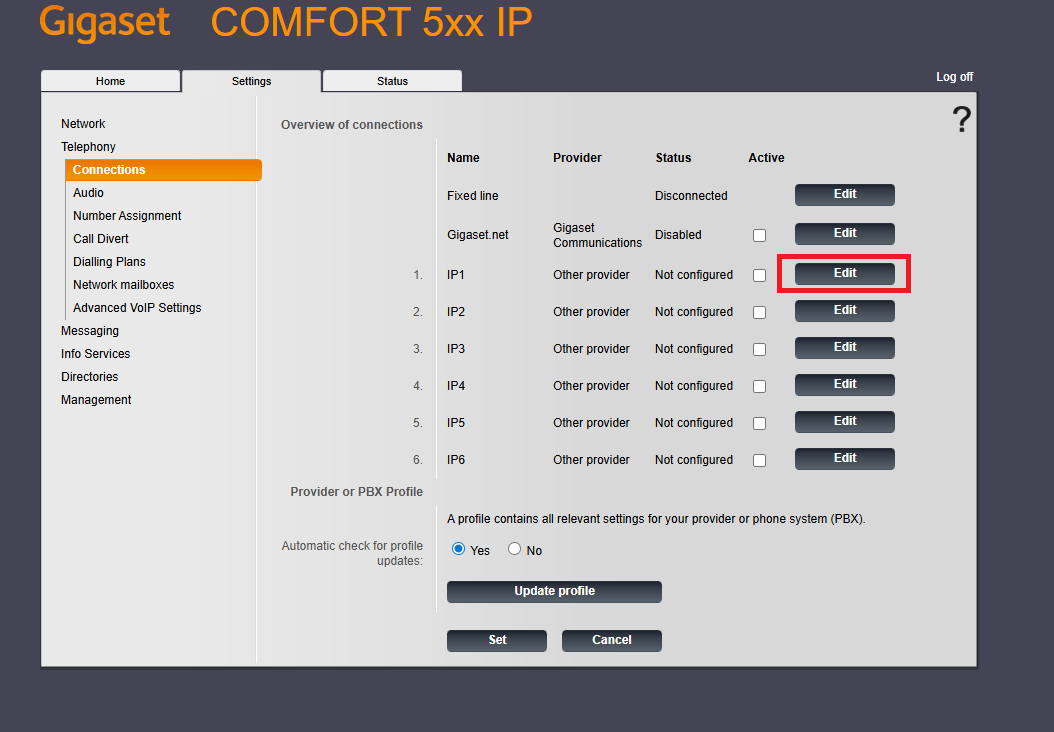Image resolution: width=1054 pixels, height=732 pixels.
Task: Click Set to save settings
Action: pos(497,640)
